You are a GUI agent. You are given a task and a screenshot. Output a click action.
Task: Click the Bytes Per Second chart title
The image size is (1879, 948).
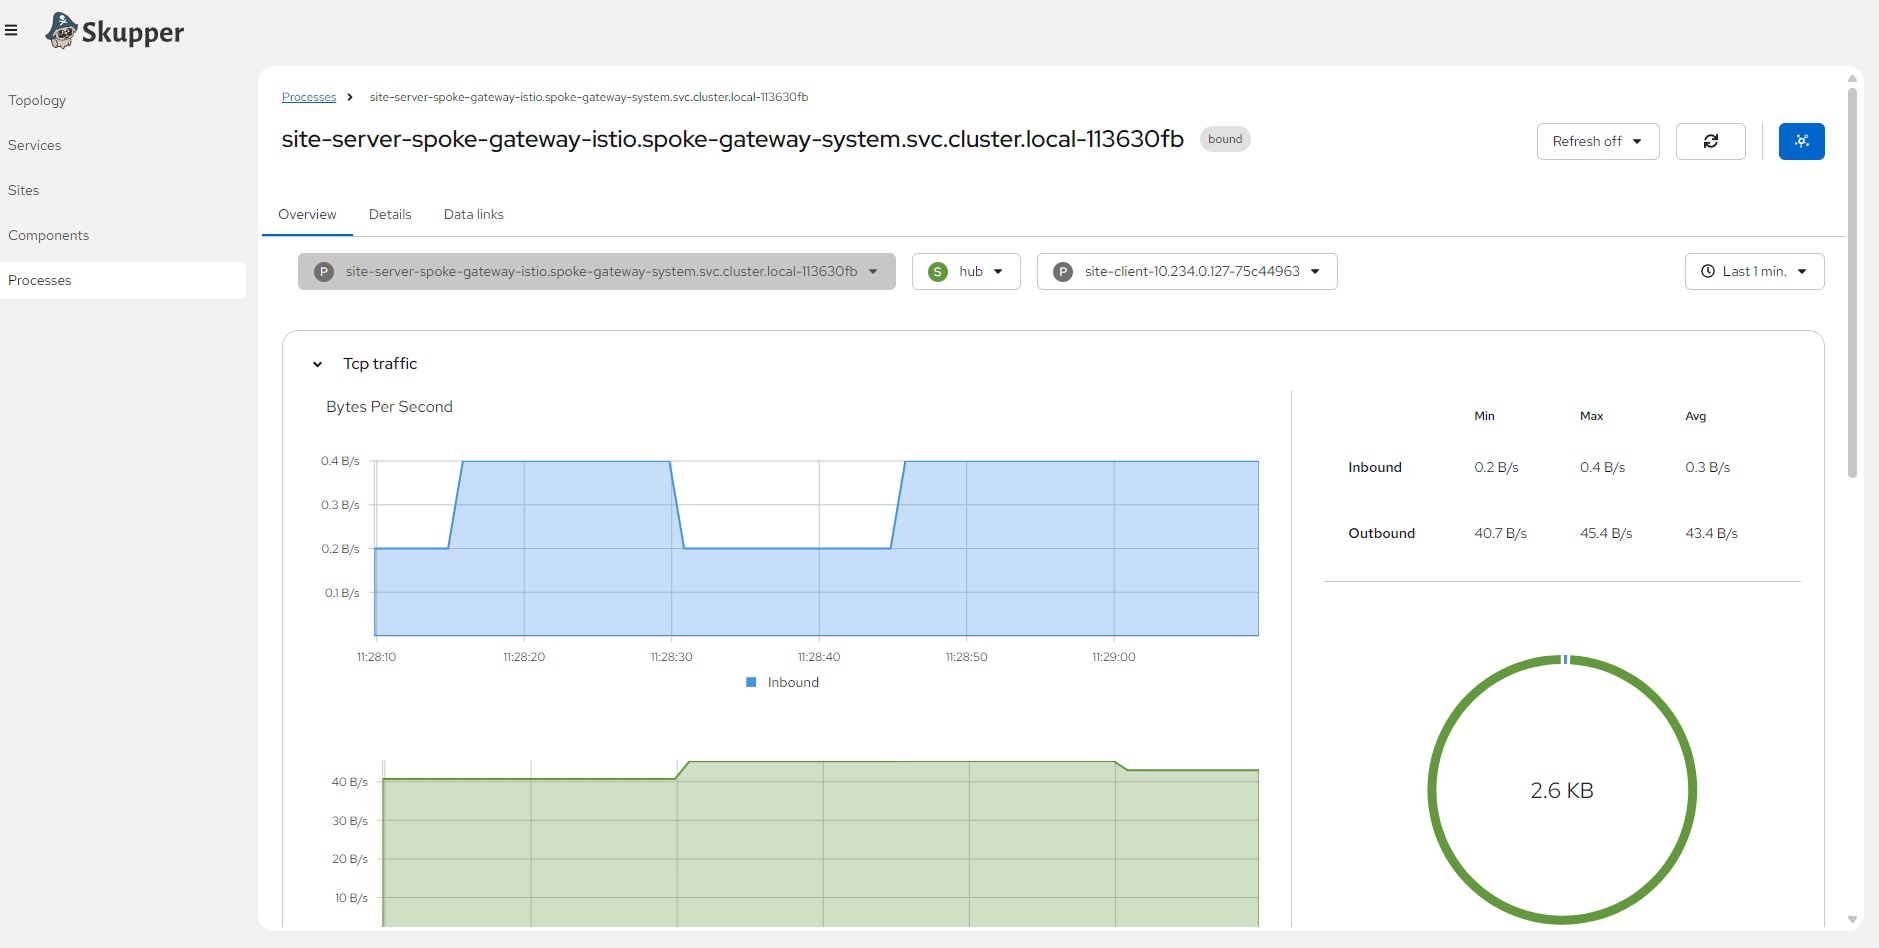pyautogui.click(x=389, y=406)
